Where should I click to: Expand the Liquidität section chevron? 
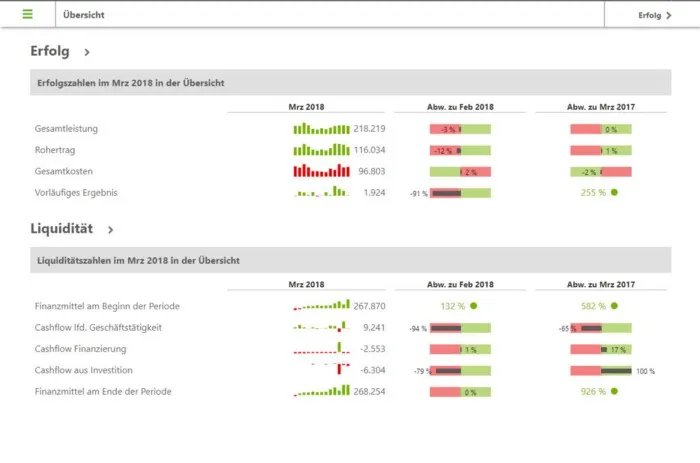point(110,230)
